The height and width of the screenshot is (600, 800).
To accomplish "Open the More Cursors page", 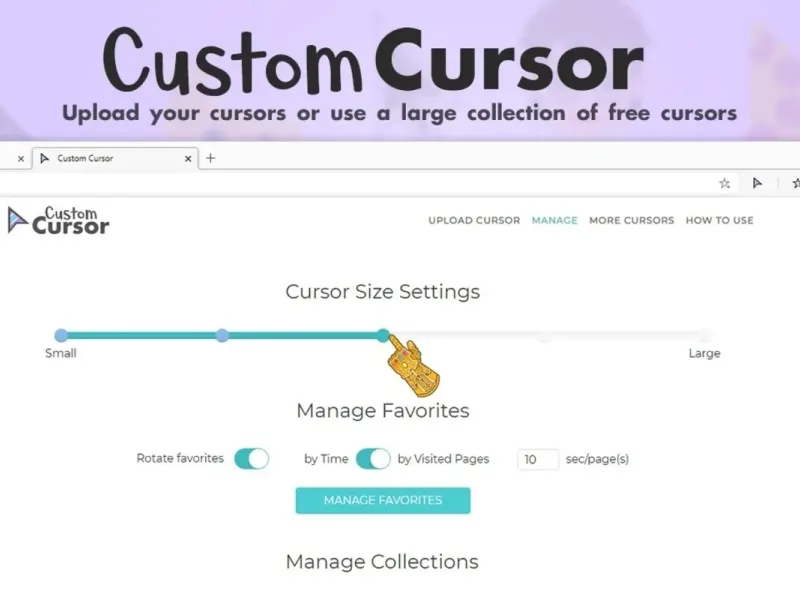I will pos(632,220).
